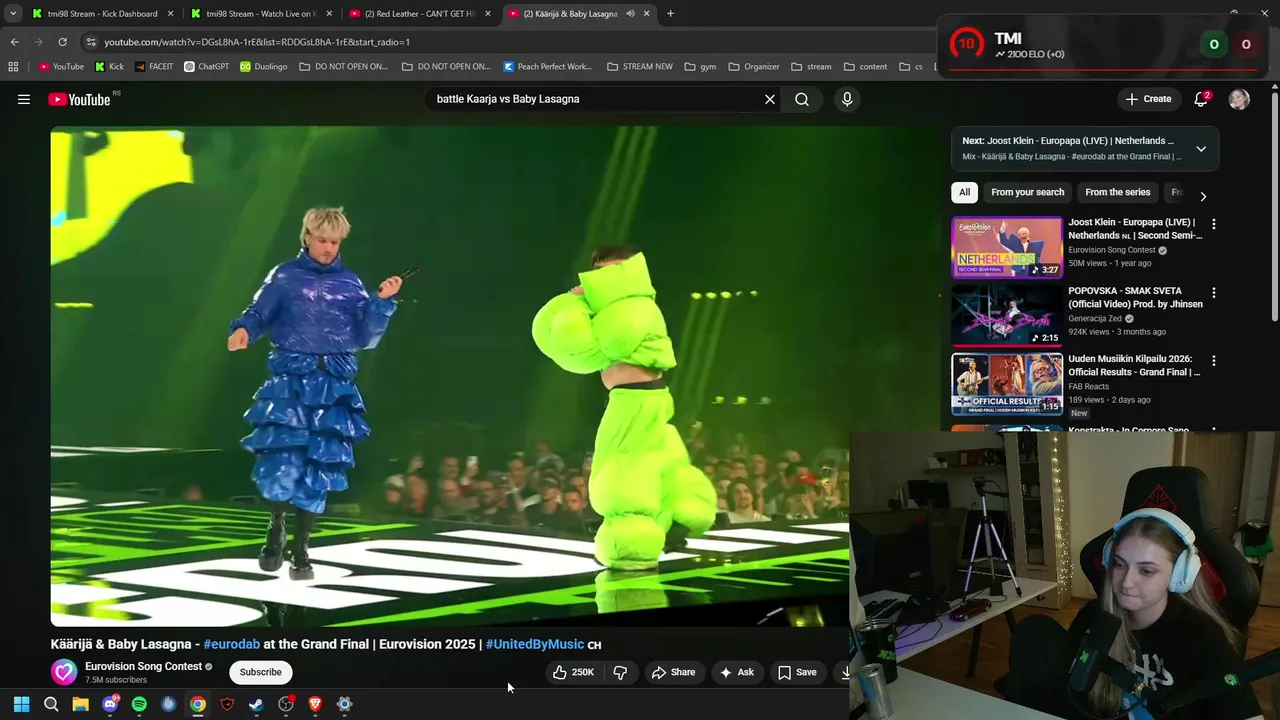Click the Chrome address bar URL

click(x=257, y=42)
